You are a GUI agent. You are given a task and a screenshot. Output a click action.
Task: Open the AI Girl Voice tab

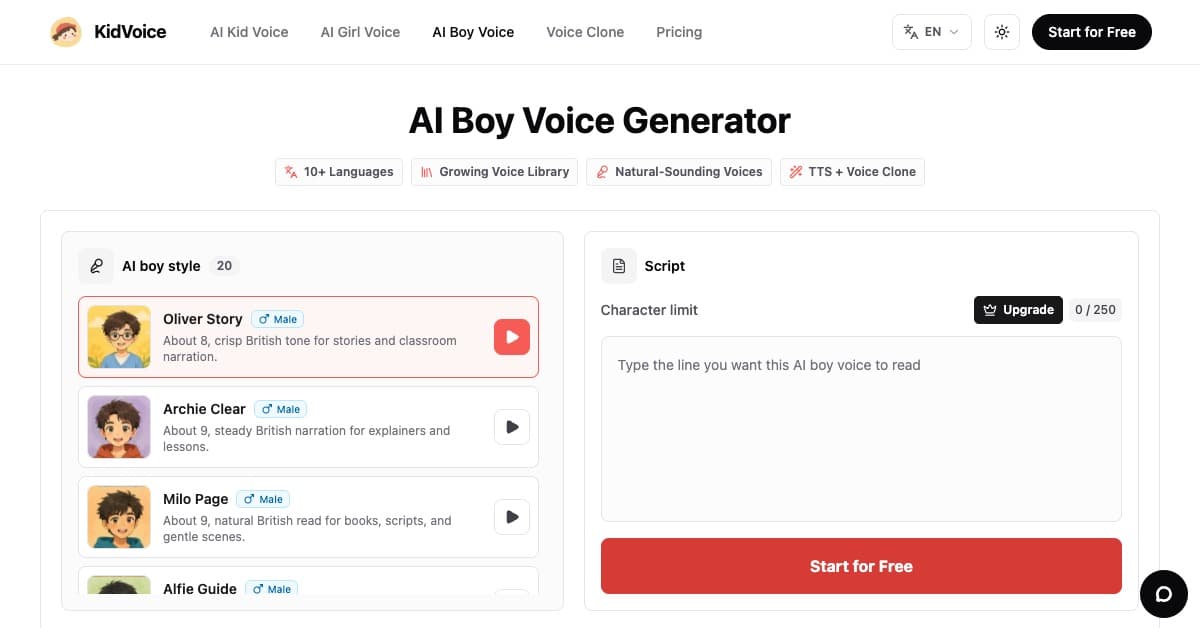click(360, 32)
